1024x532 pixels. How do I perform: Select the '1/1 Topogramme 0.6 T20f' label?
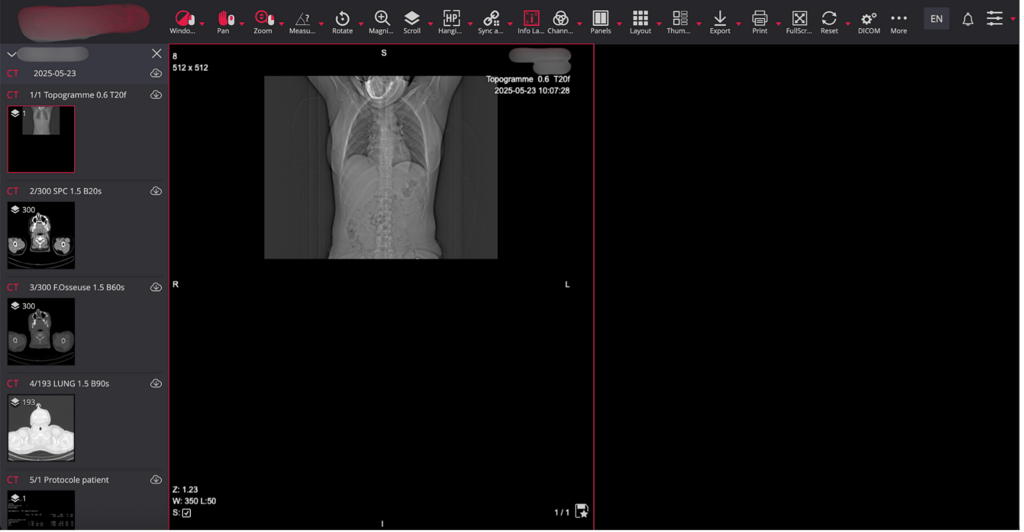pyautogui.click(x=78, y=95)
